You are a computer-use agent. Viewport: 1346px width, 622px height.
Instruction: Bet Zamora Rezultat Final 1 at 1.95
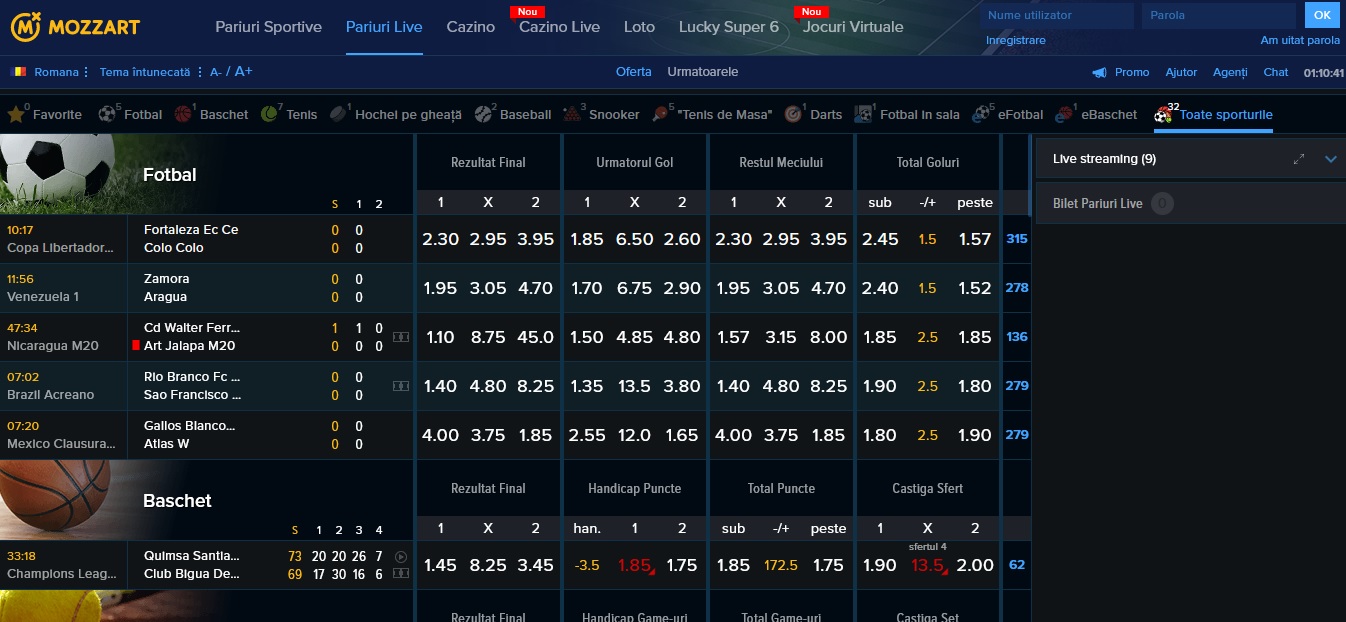(440, 288)
